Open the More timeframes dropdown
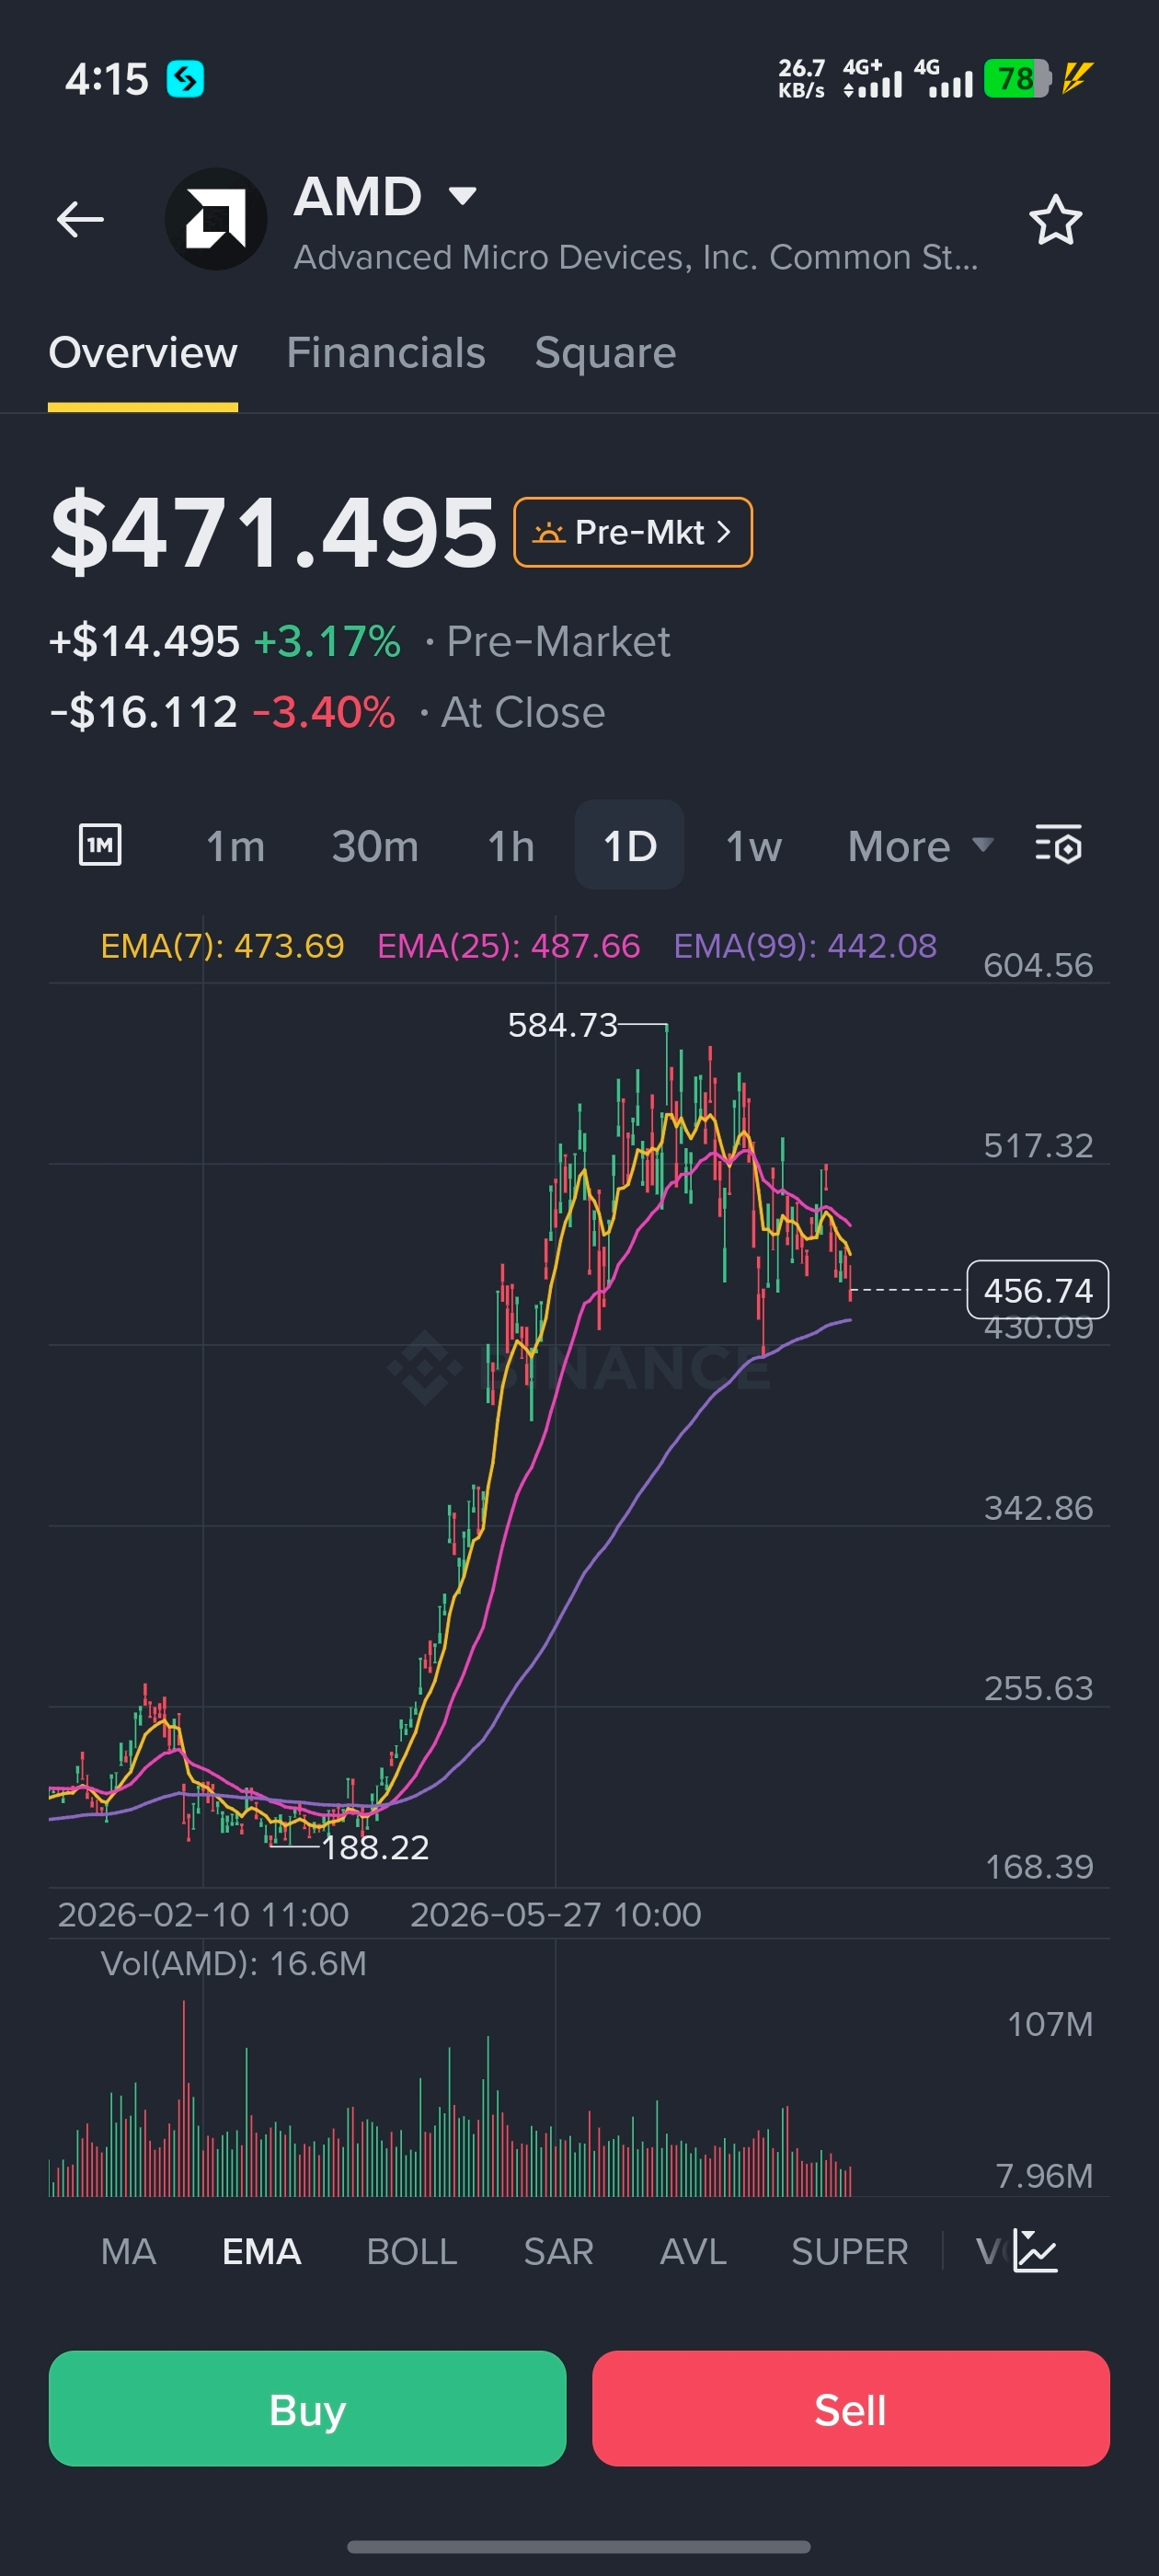Screen dimensions: 1159x2576 920,846
